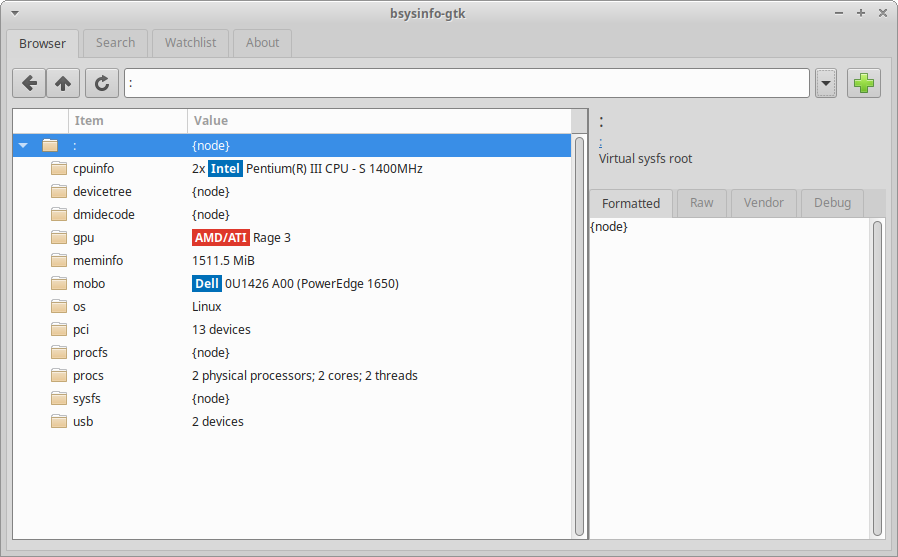Add to watchlist with green plus button

864,84
